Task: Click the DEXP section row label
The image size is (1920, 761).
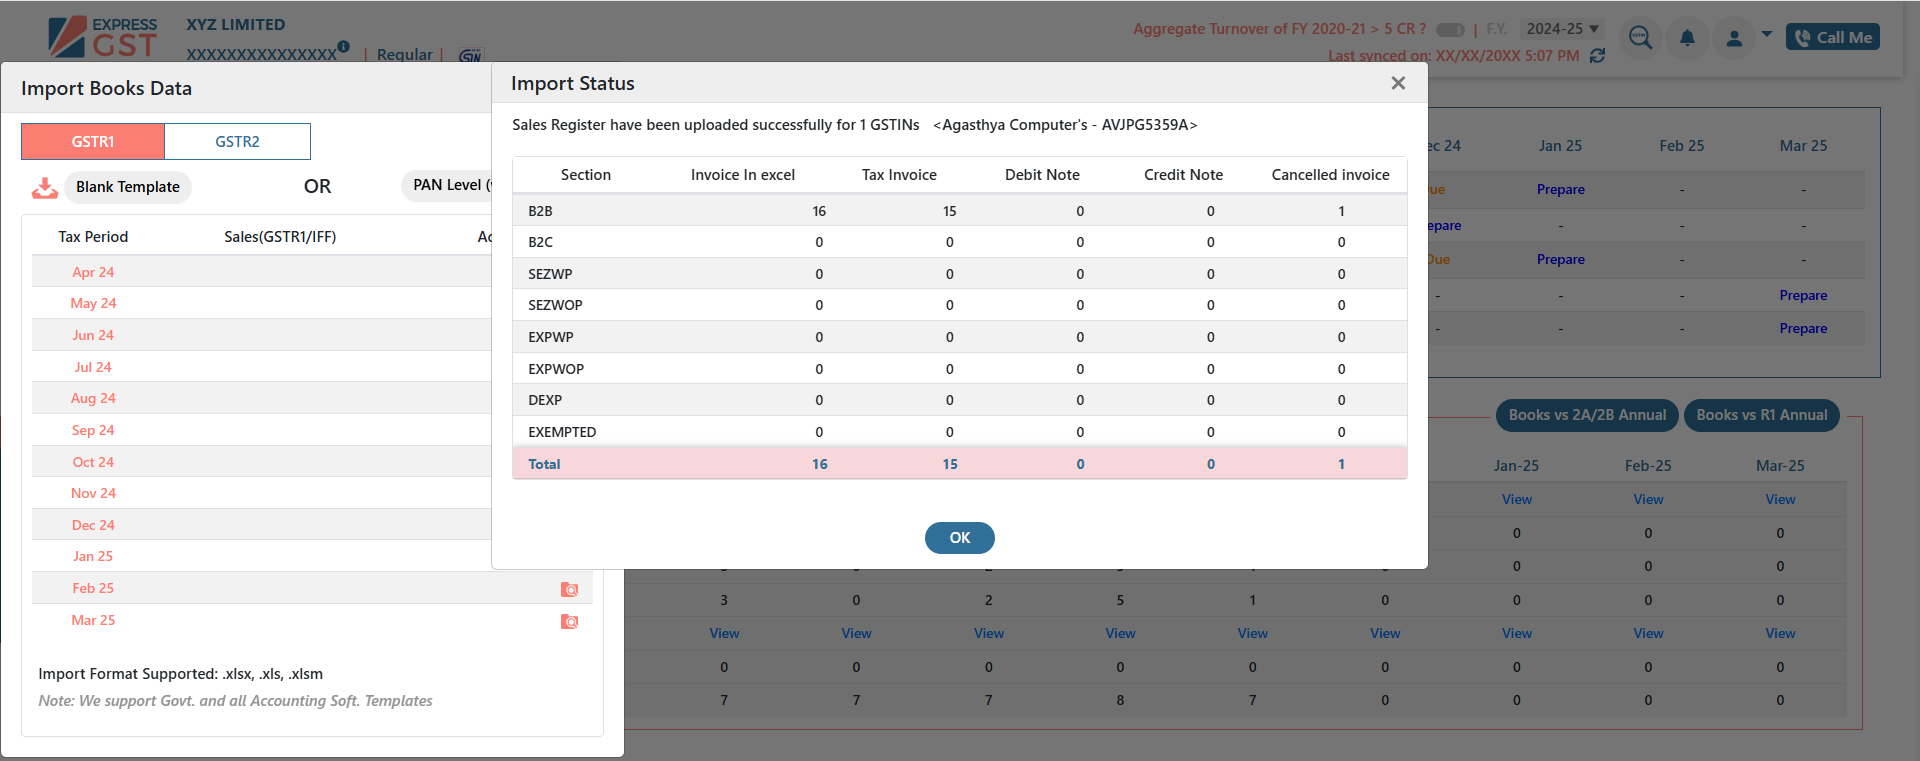Action: (x=545, y=400)
